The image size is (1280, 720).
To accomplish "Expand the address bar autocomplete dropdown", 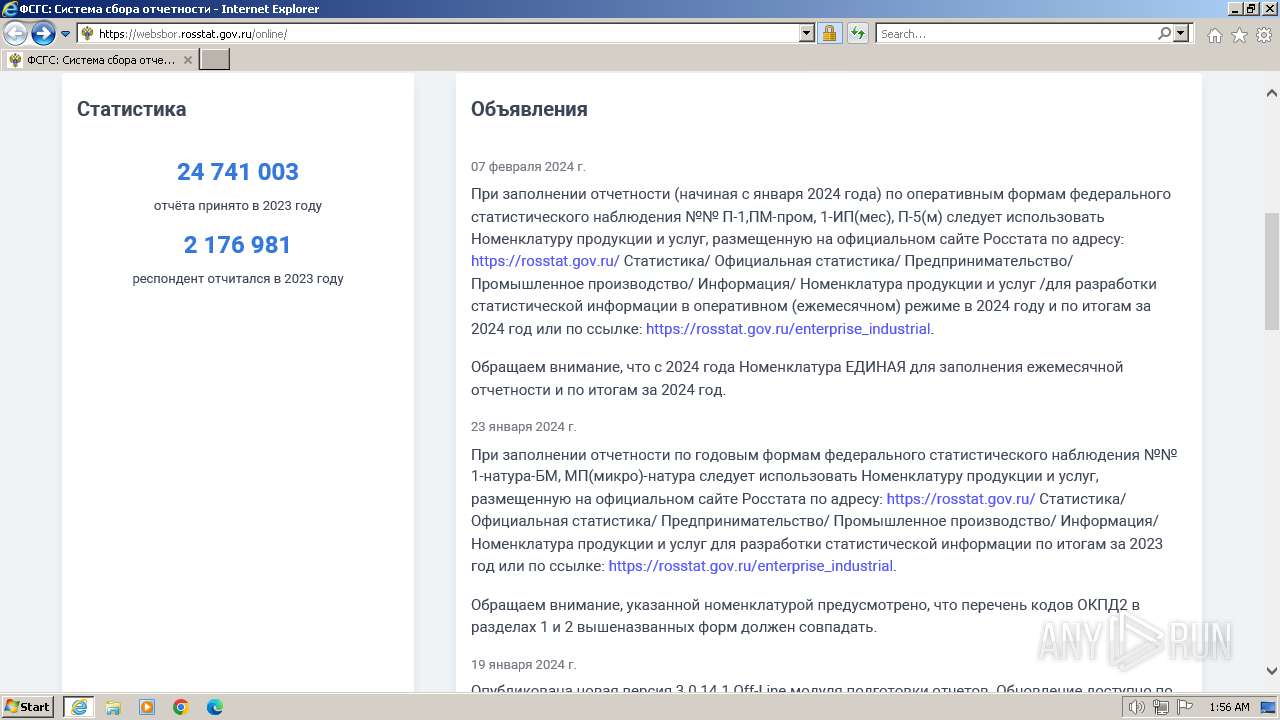I will [x=807, y=34].
